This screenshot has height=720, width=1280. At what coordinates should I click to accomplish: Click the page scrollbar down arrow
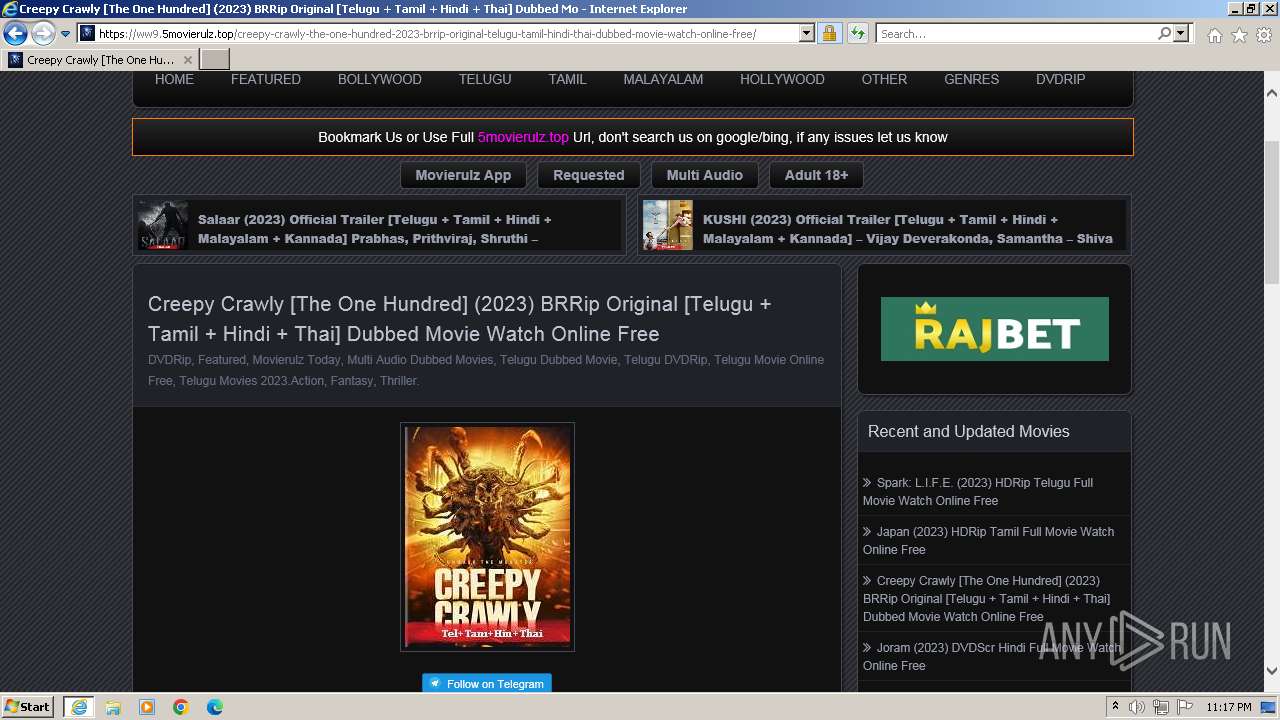1272,671
